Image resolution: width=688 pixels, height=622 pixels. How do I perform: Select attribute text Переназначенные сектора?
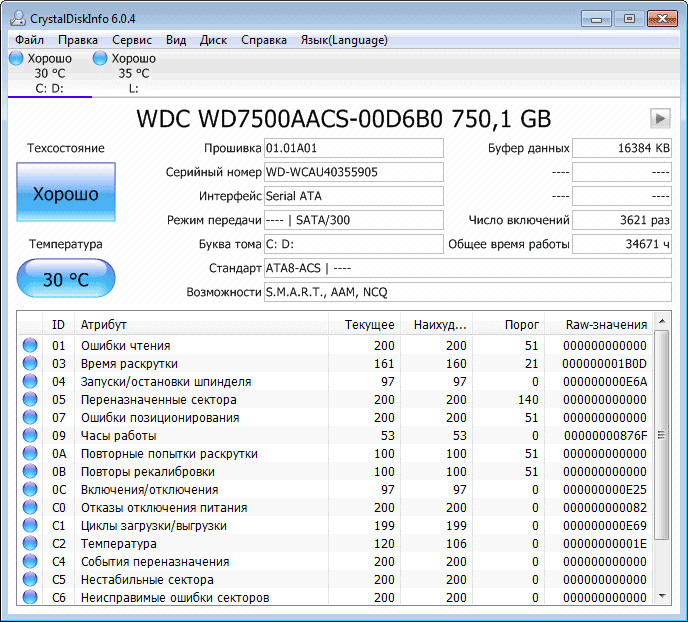pos(159,400)
